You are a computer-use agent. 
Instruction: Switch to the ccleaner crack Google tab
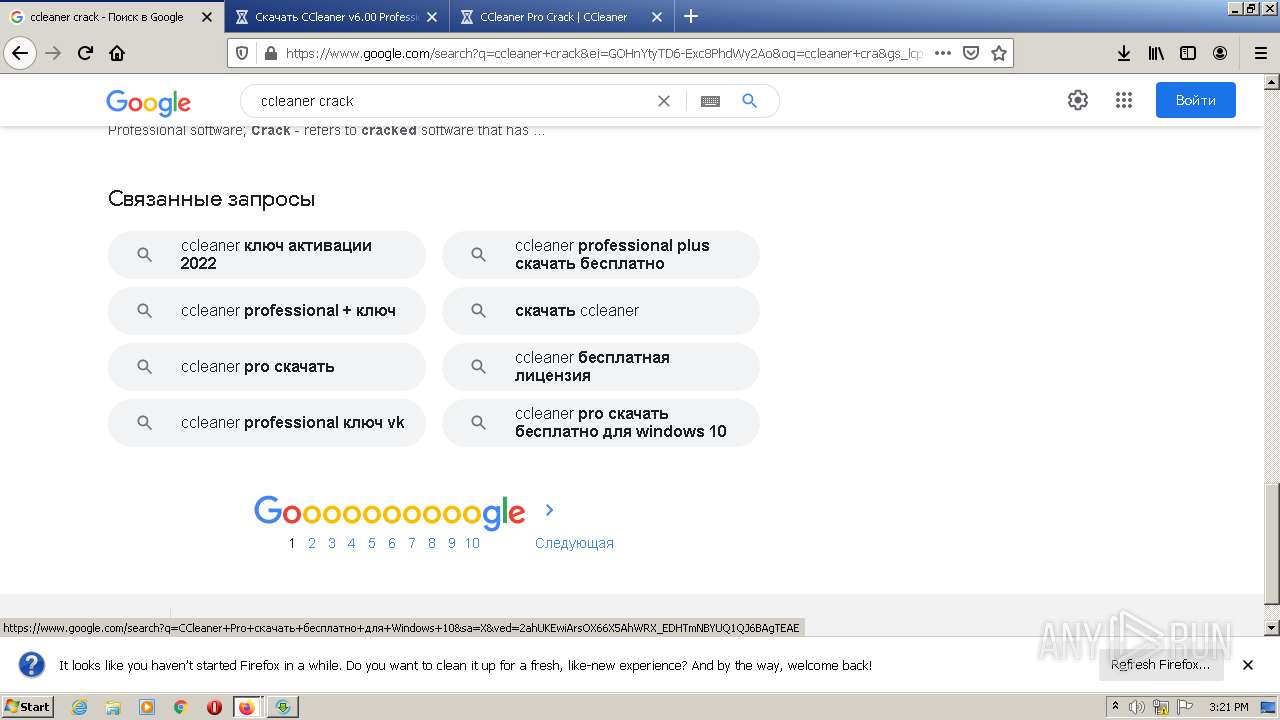(111, 17)
